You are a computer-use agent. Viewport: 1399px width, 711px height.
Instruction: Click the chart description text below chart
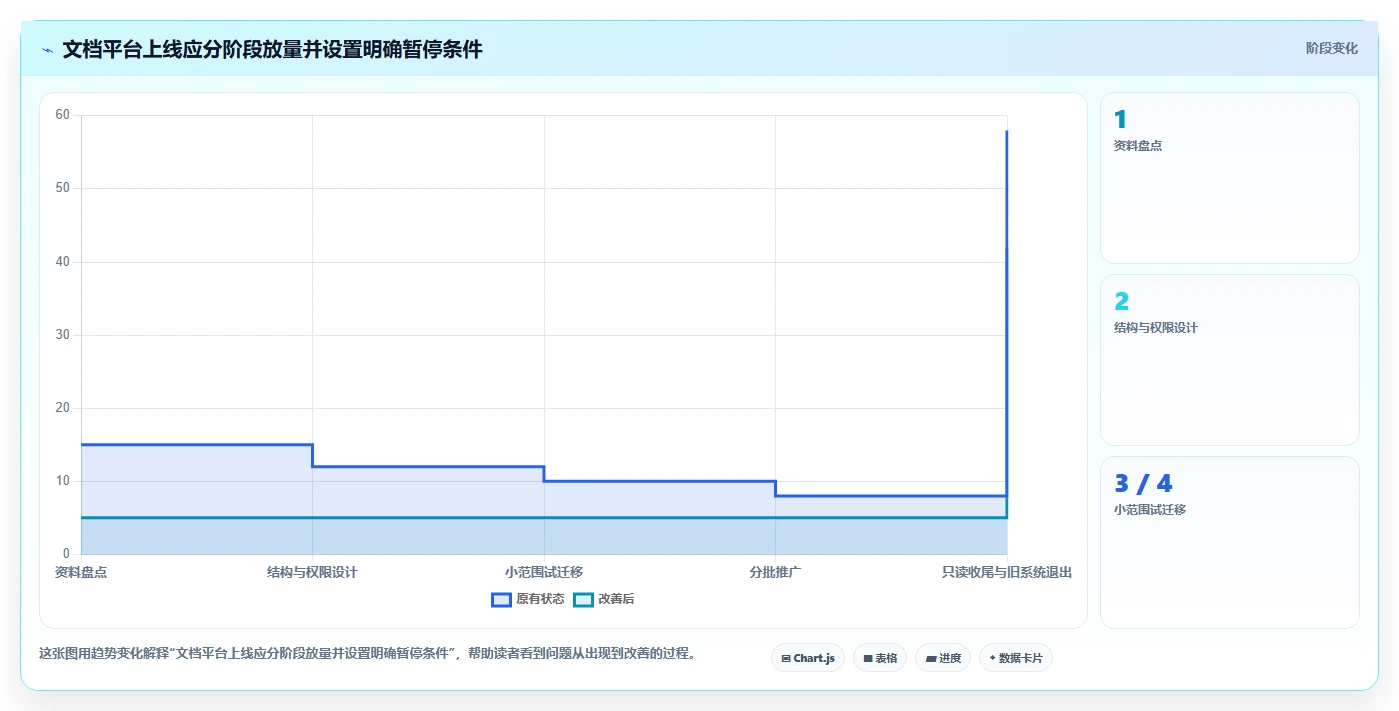[367, 654]
